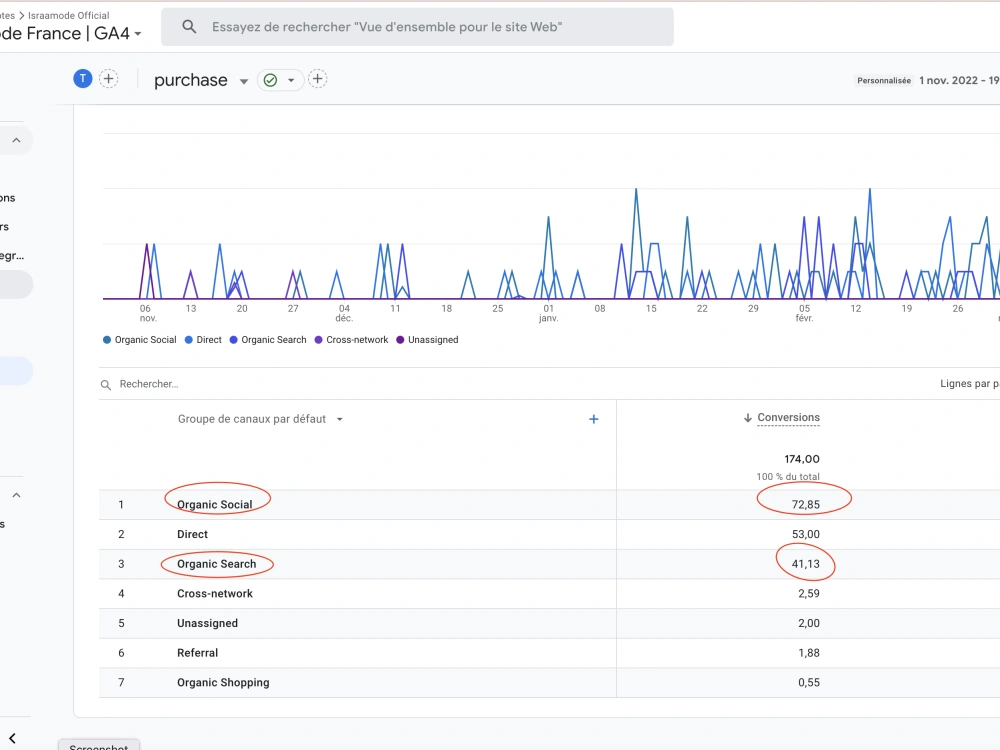Click the 72,85 conversions value

coord(805,504)
